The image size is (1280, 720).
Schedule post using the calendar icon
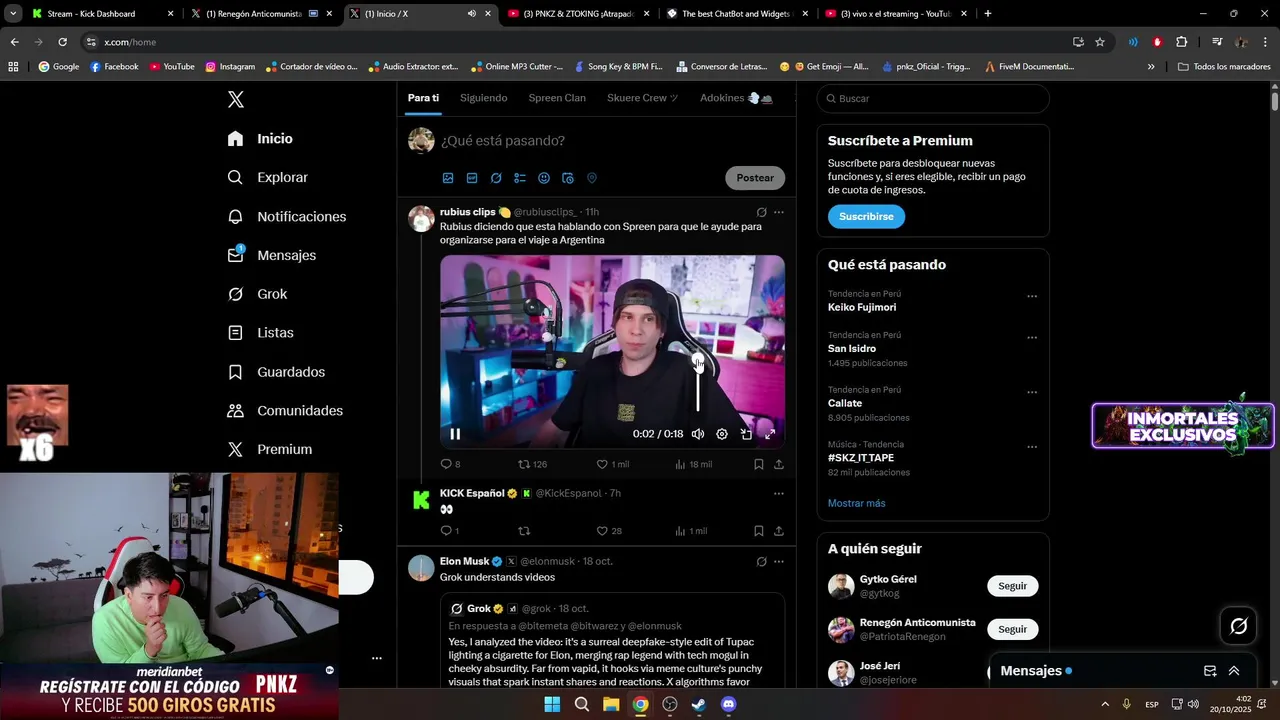tap(568, 178)
